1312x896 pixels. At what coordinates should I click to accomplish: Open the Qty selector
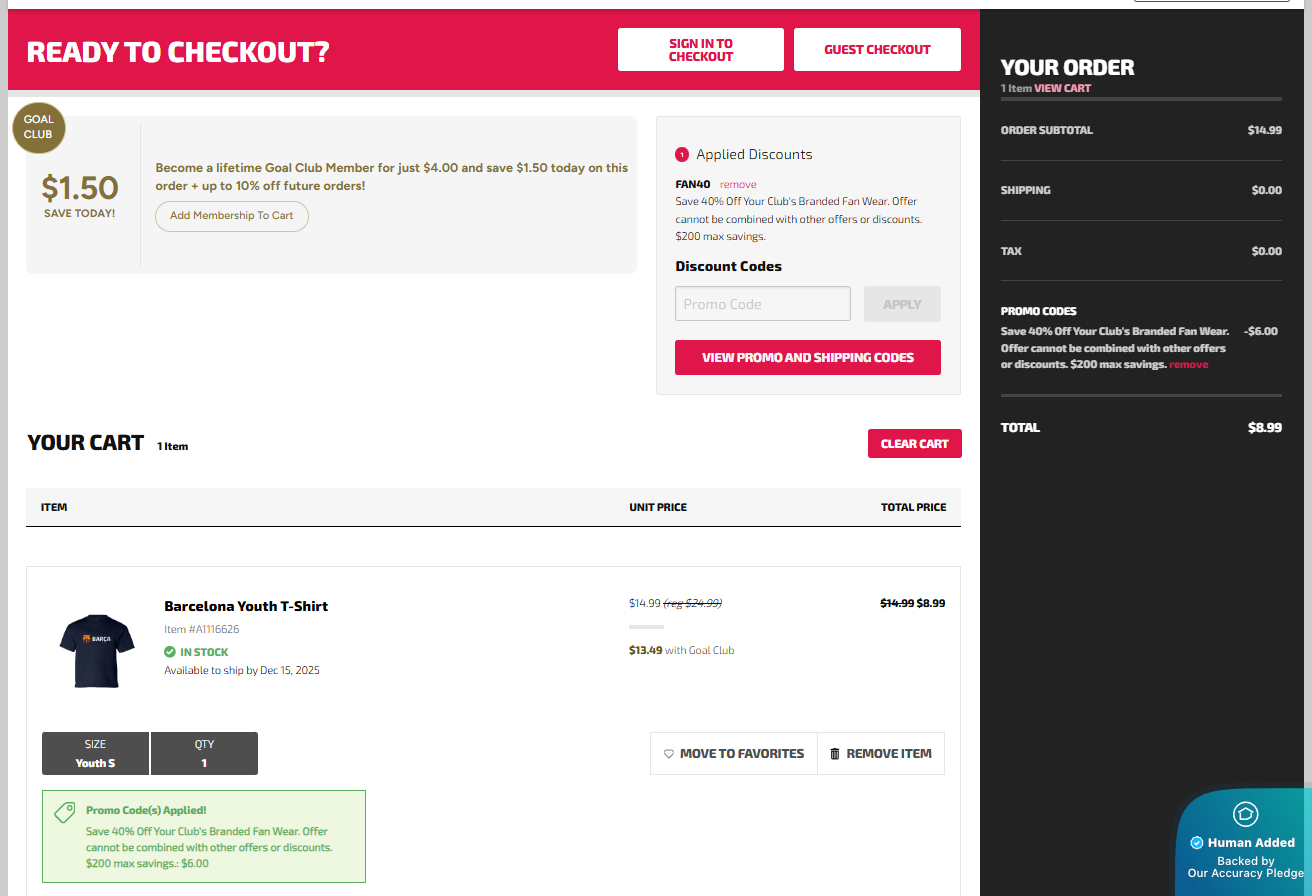click(x=204, y=753)
